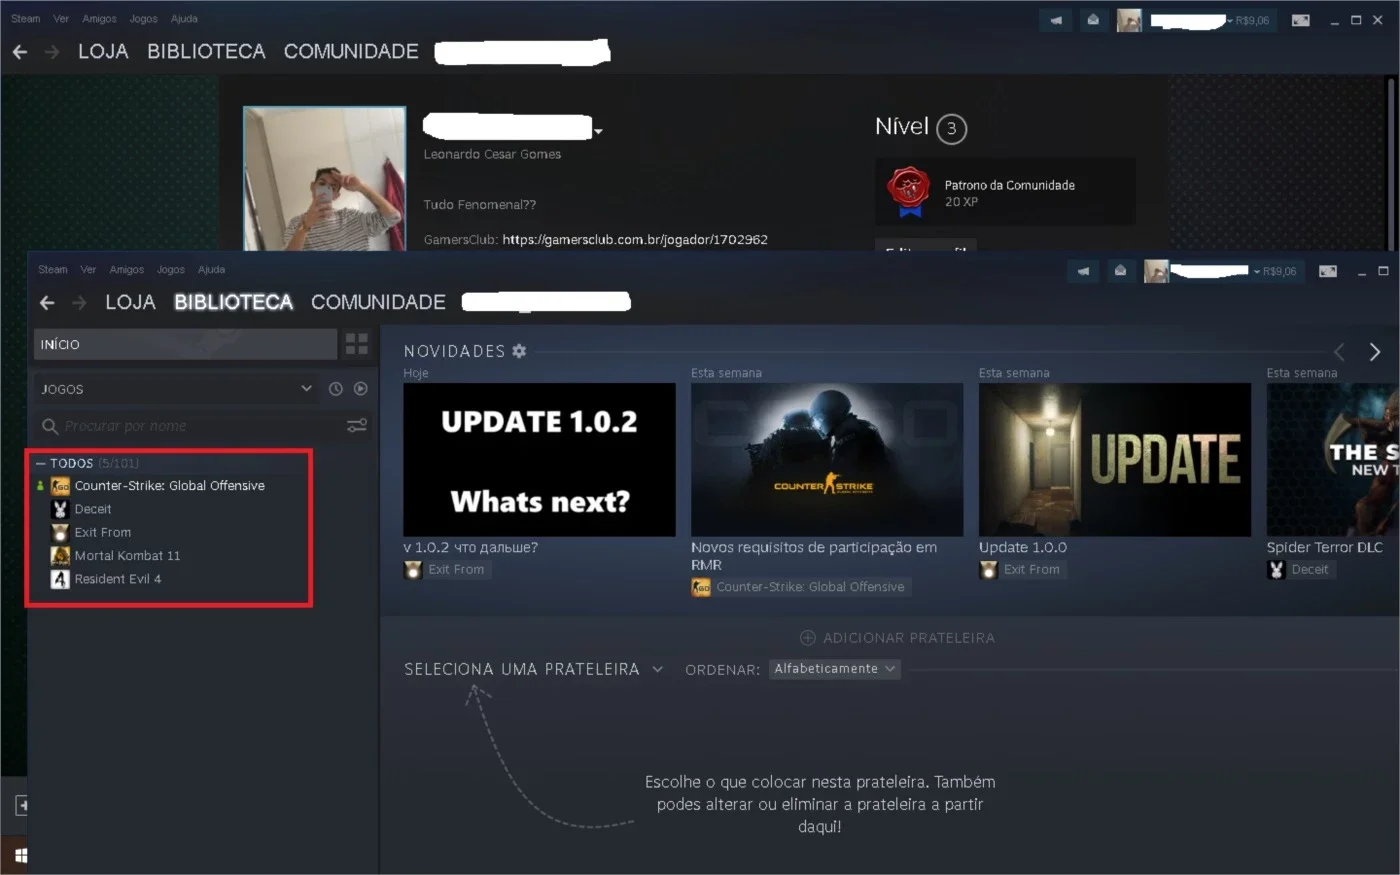The height and width of the screenshot is (875, 1400).
Task: Open Update 1.0.0 hallway news thumbnail
Action: (1115, 460)
